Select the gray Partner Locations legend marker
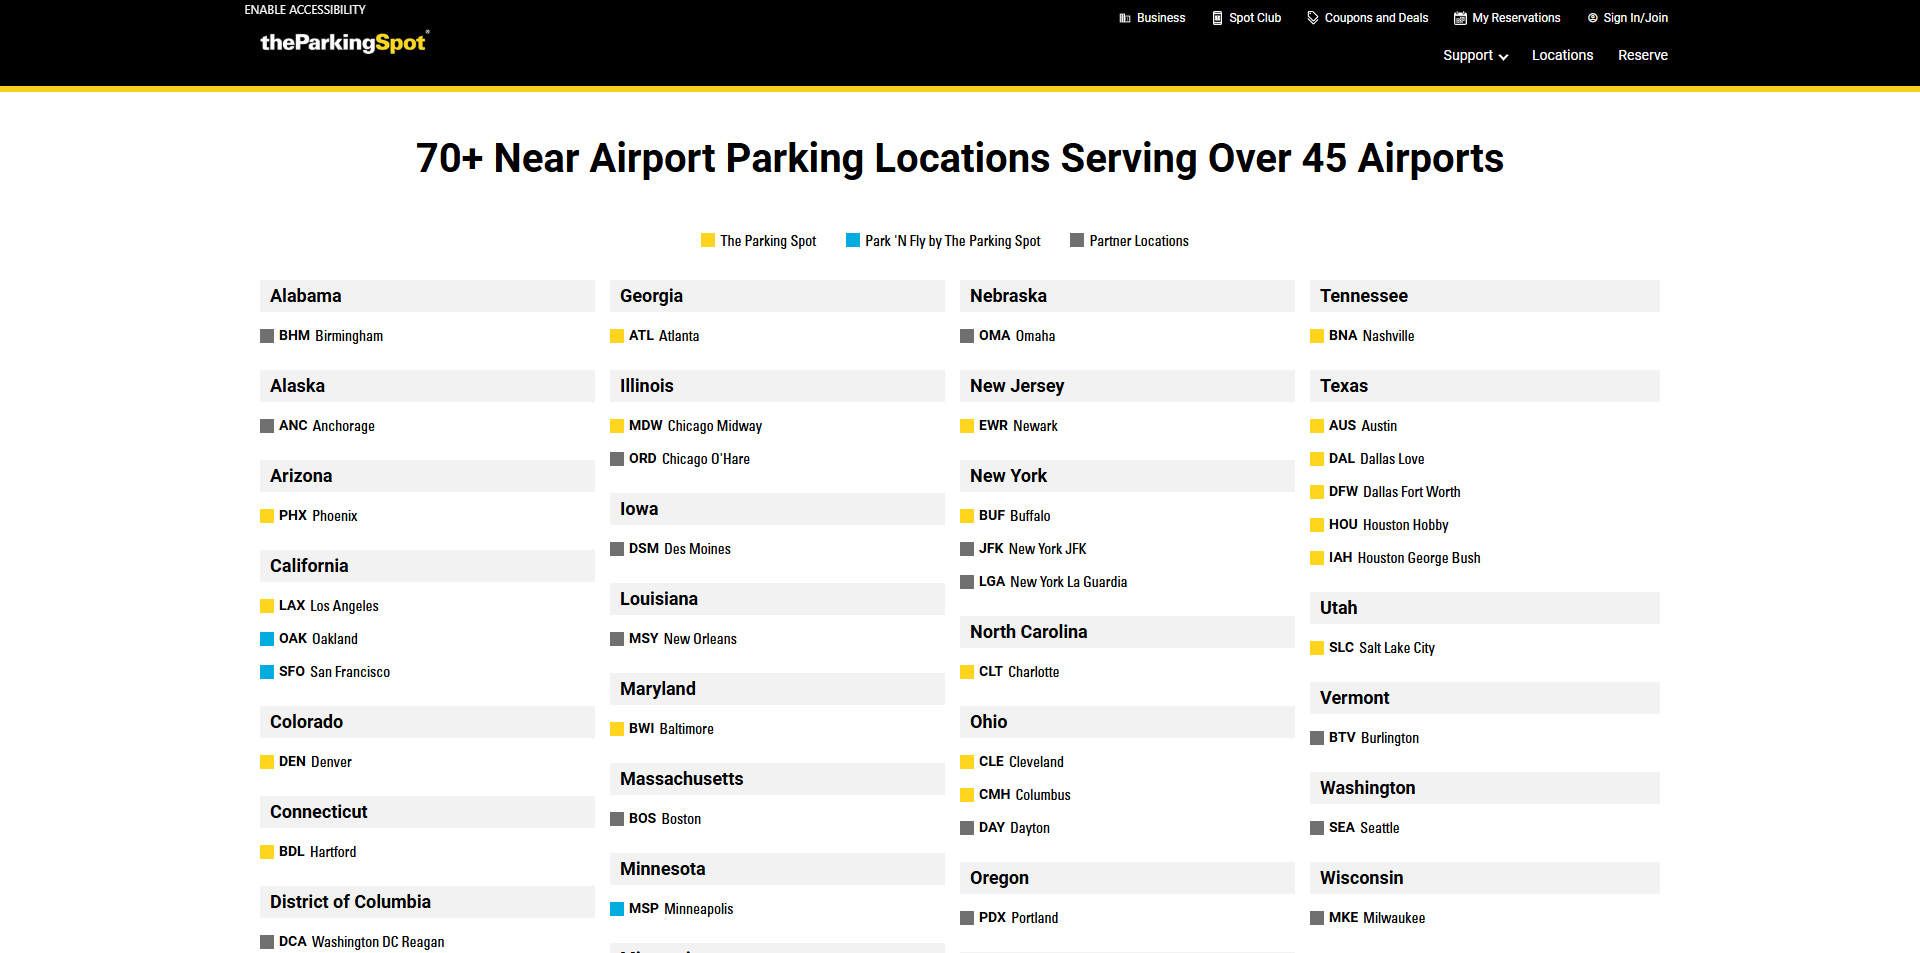 point(1077,240)
